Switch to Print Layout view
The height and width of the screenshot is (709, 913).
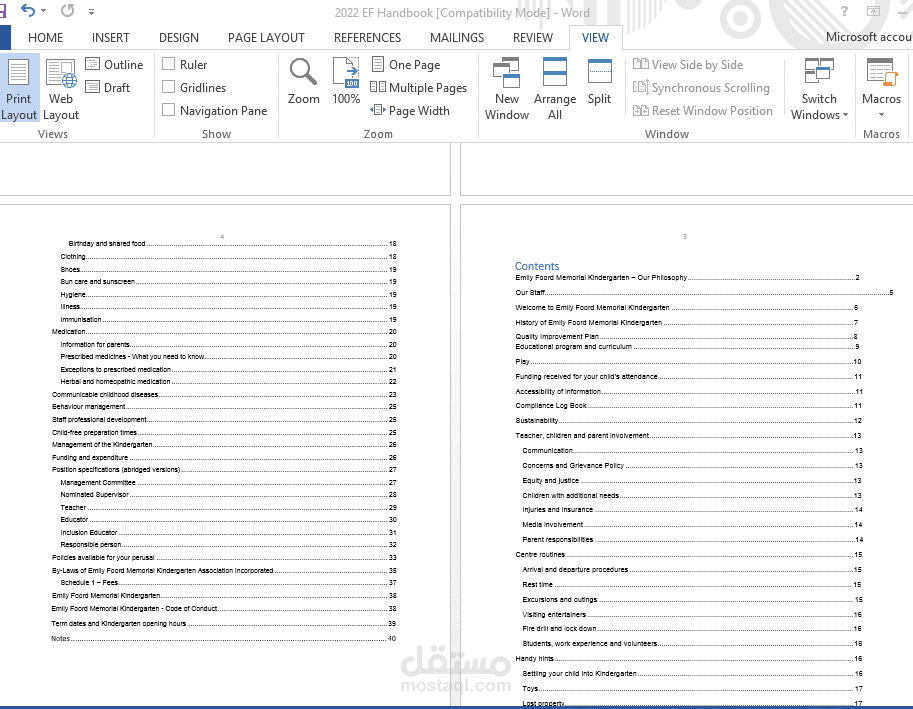19,88
